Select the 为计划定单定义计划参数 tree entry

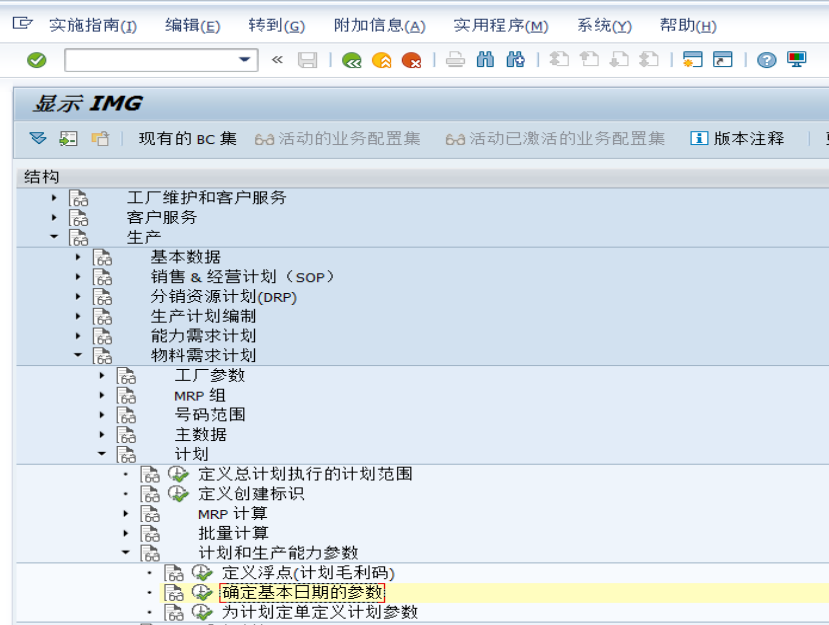tap(320, 612)
